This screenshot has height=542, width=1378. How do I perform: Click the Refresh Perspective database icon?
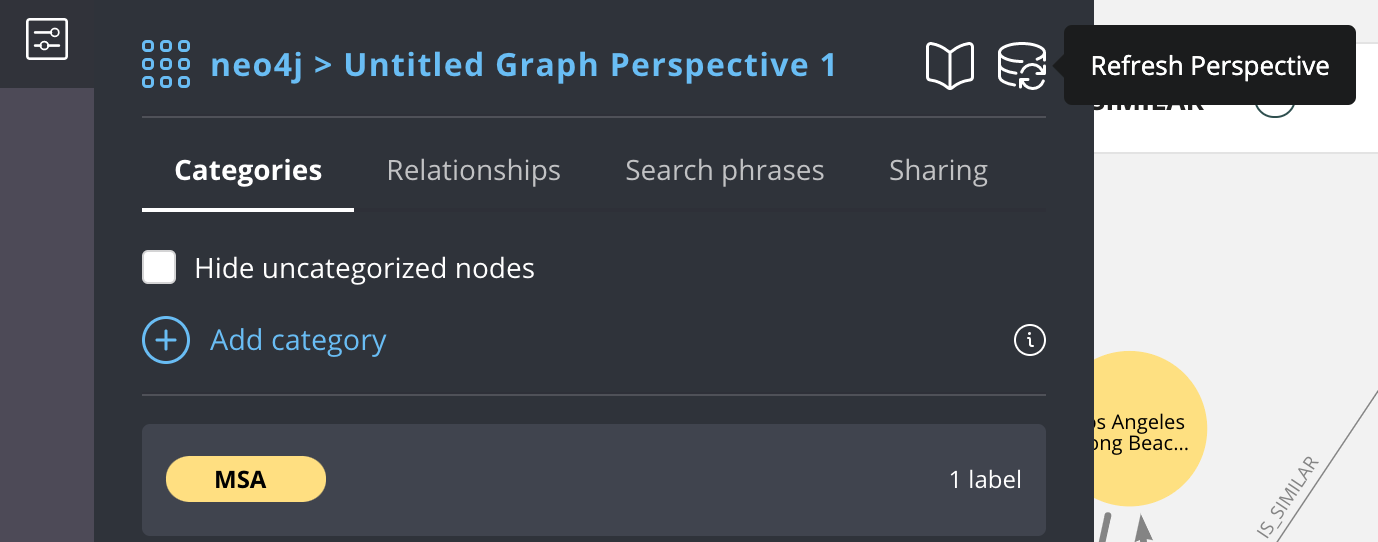(1022, 66)
